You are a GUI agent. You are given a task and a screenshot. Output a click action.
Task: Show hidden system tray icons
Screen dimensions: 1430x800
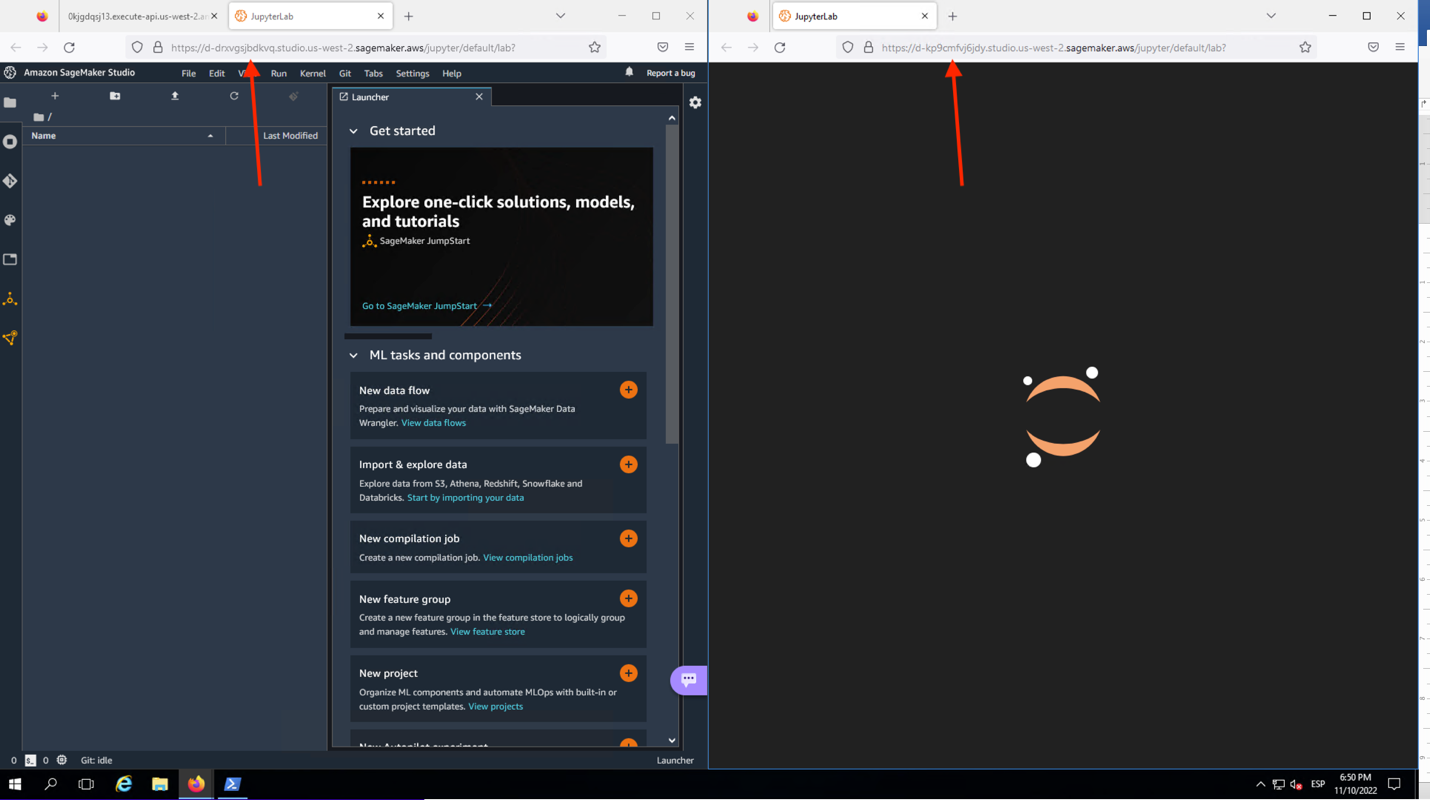1260,784
